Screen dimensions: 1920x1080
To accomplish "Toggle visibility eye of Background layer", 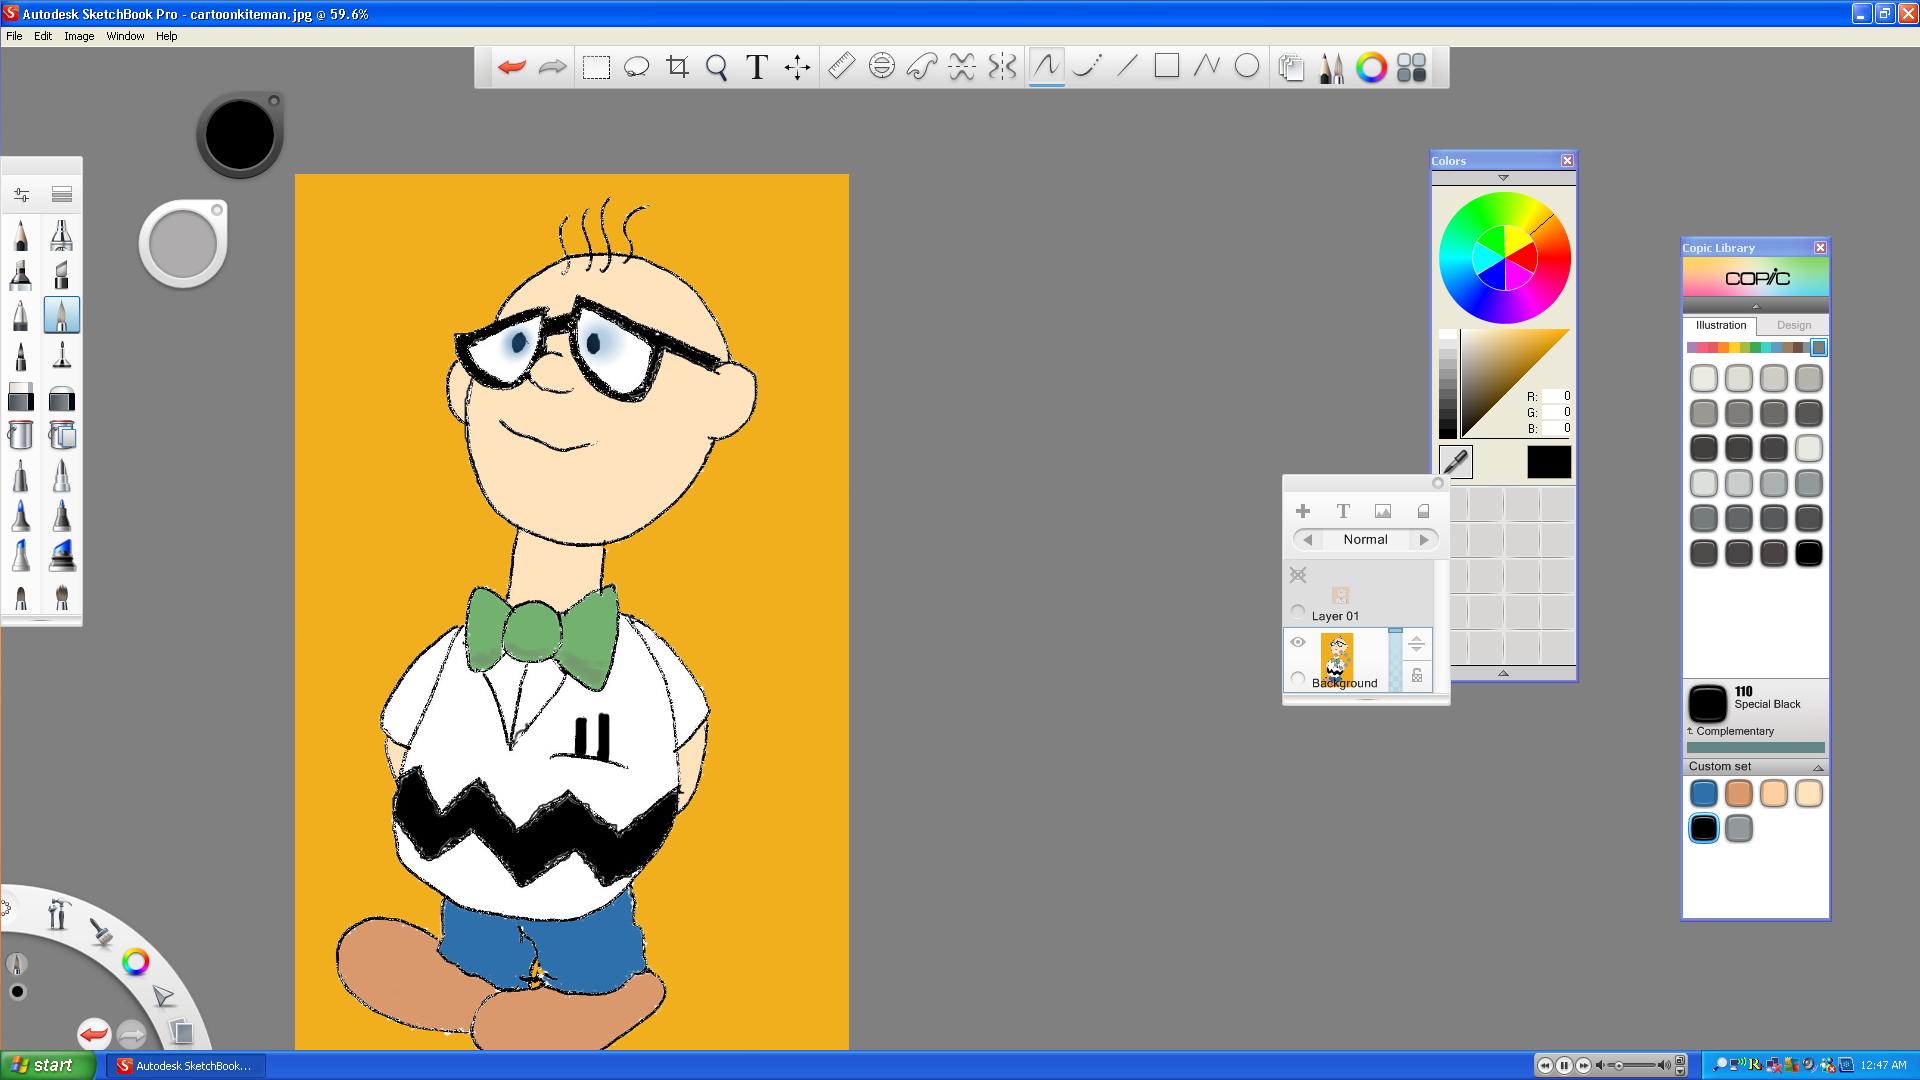I will (1298, 642).
